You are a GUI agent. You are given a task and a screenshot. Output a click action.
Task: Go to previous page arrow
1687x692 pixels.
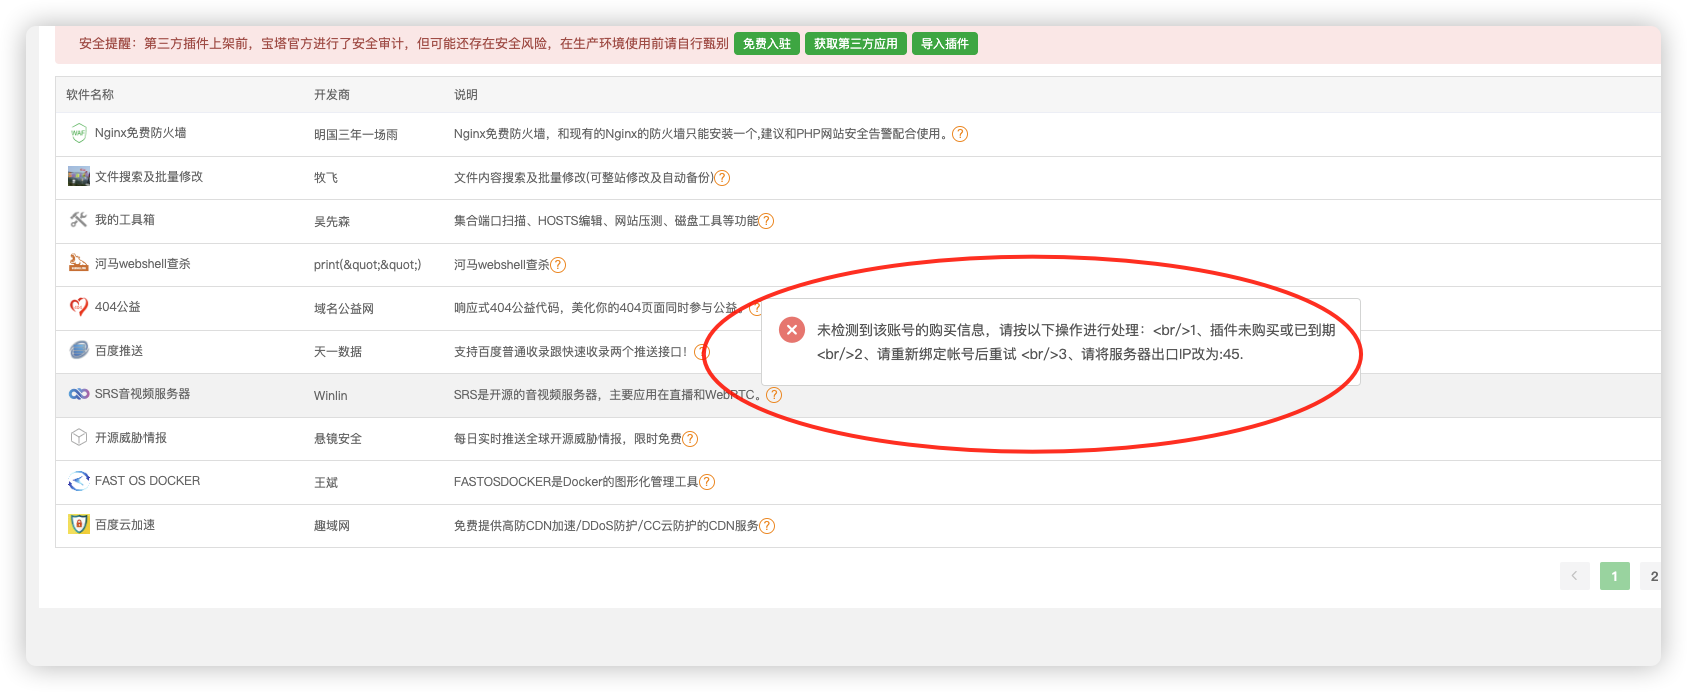pyautogui.click(x=1574, y=576)
